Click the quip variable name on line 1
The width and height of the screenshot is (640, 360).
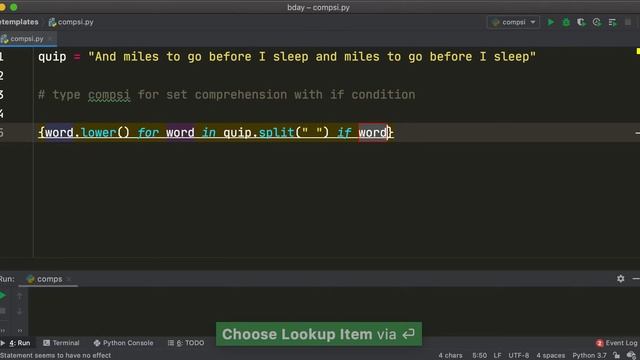tap(52, 57)
